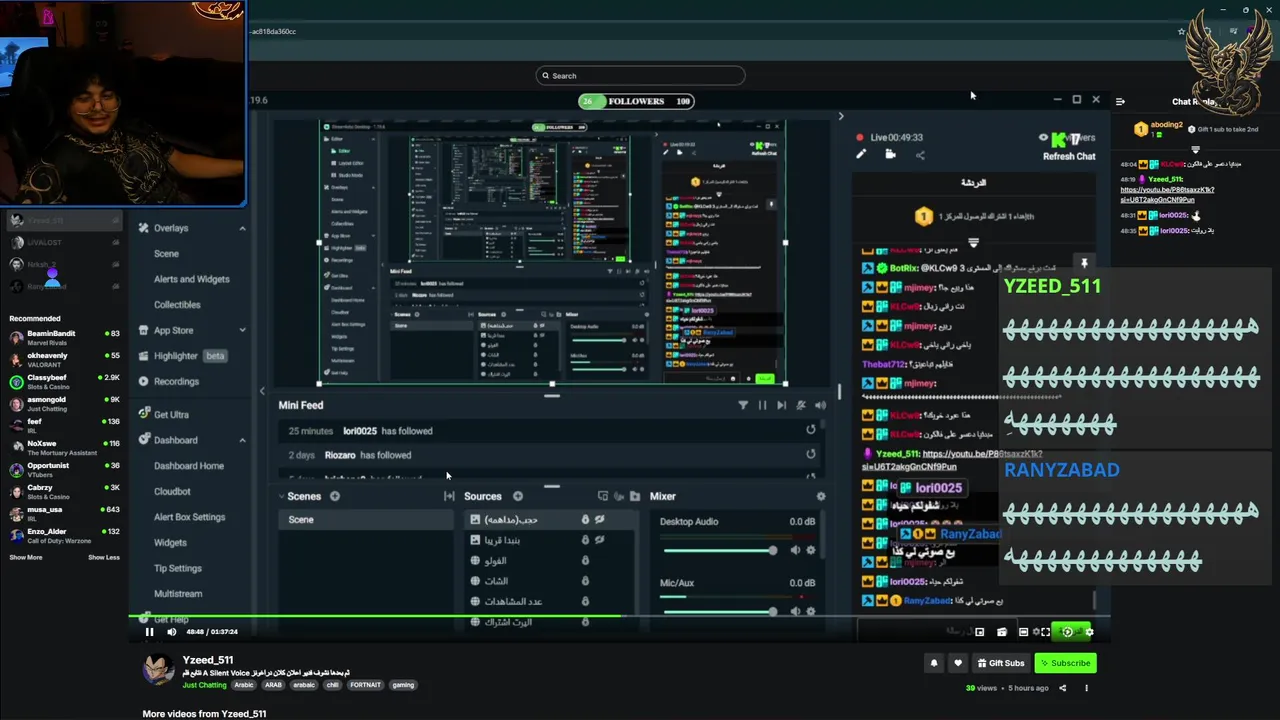The width and height of the screenshot is (1280, 720).
Task: Click Show More in Recommended
Action: coord(26,557)
